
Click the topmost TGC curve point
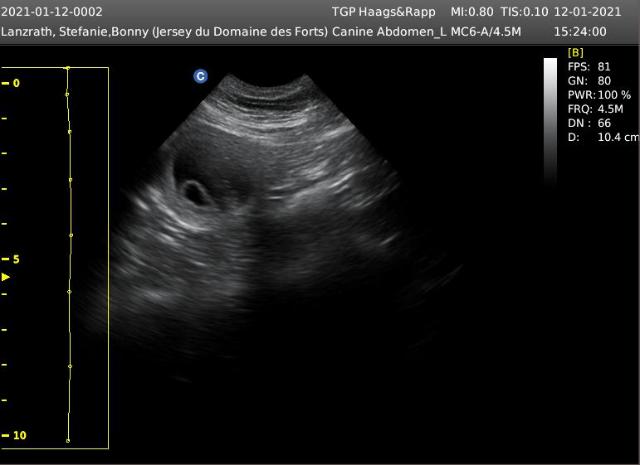pos(67,68)
